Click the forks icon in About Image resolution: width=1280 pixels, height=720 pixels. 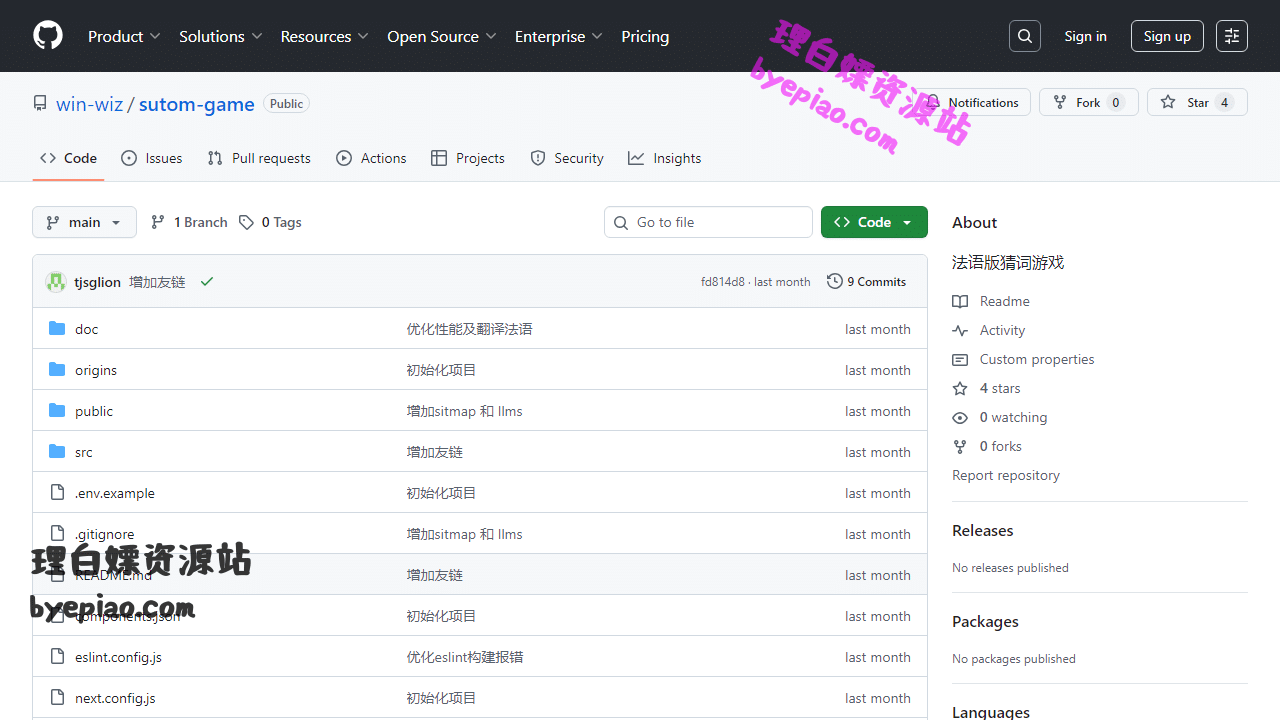tap(960, 446)
